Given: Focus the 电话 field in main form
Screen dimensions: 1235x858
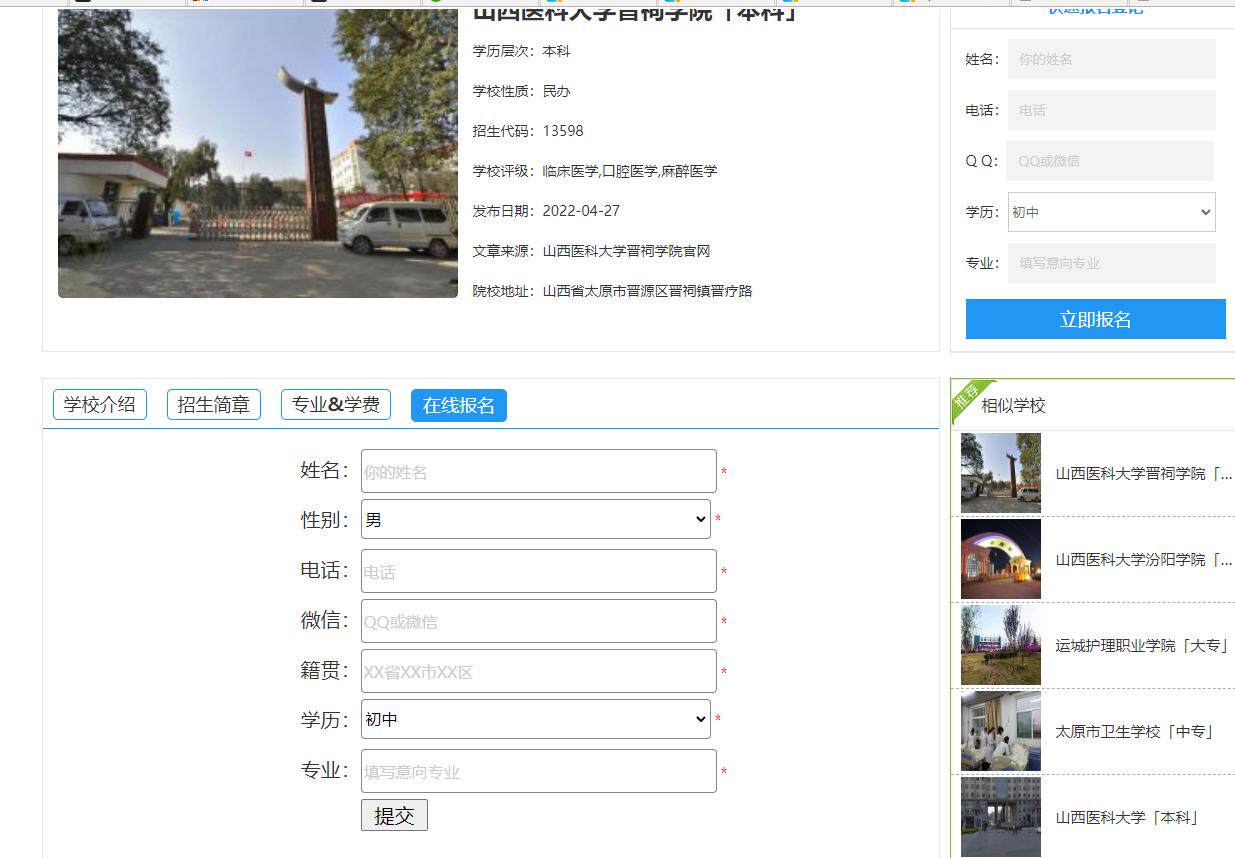Looking at the screenshot, I should pyautogui.click(x=539, y=571).
